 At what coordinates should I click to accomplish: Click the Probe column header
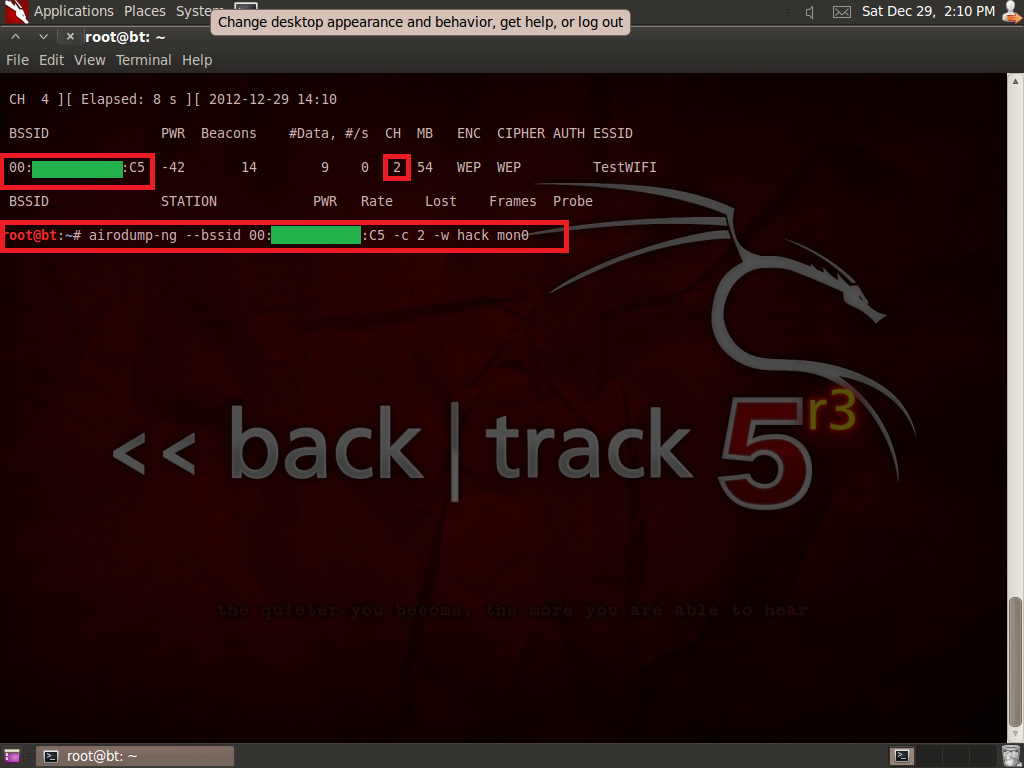[x=573, y=201]
